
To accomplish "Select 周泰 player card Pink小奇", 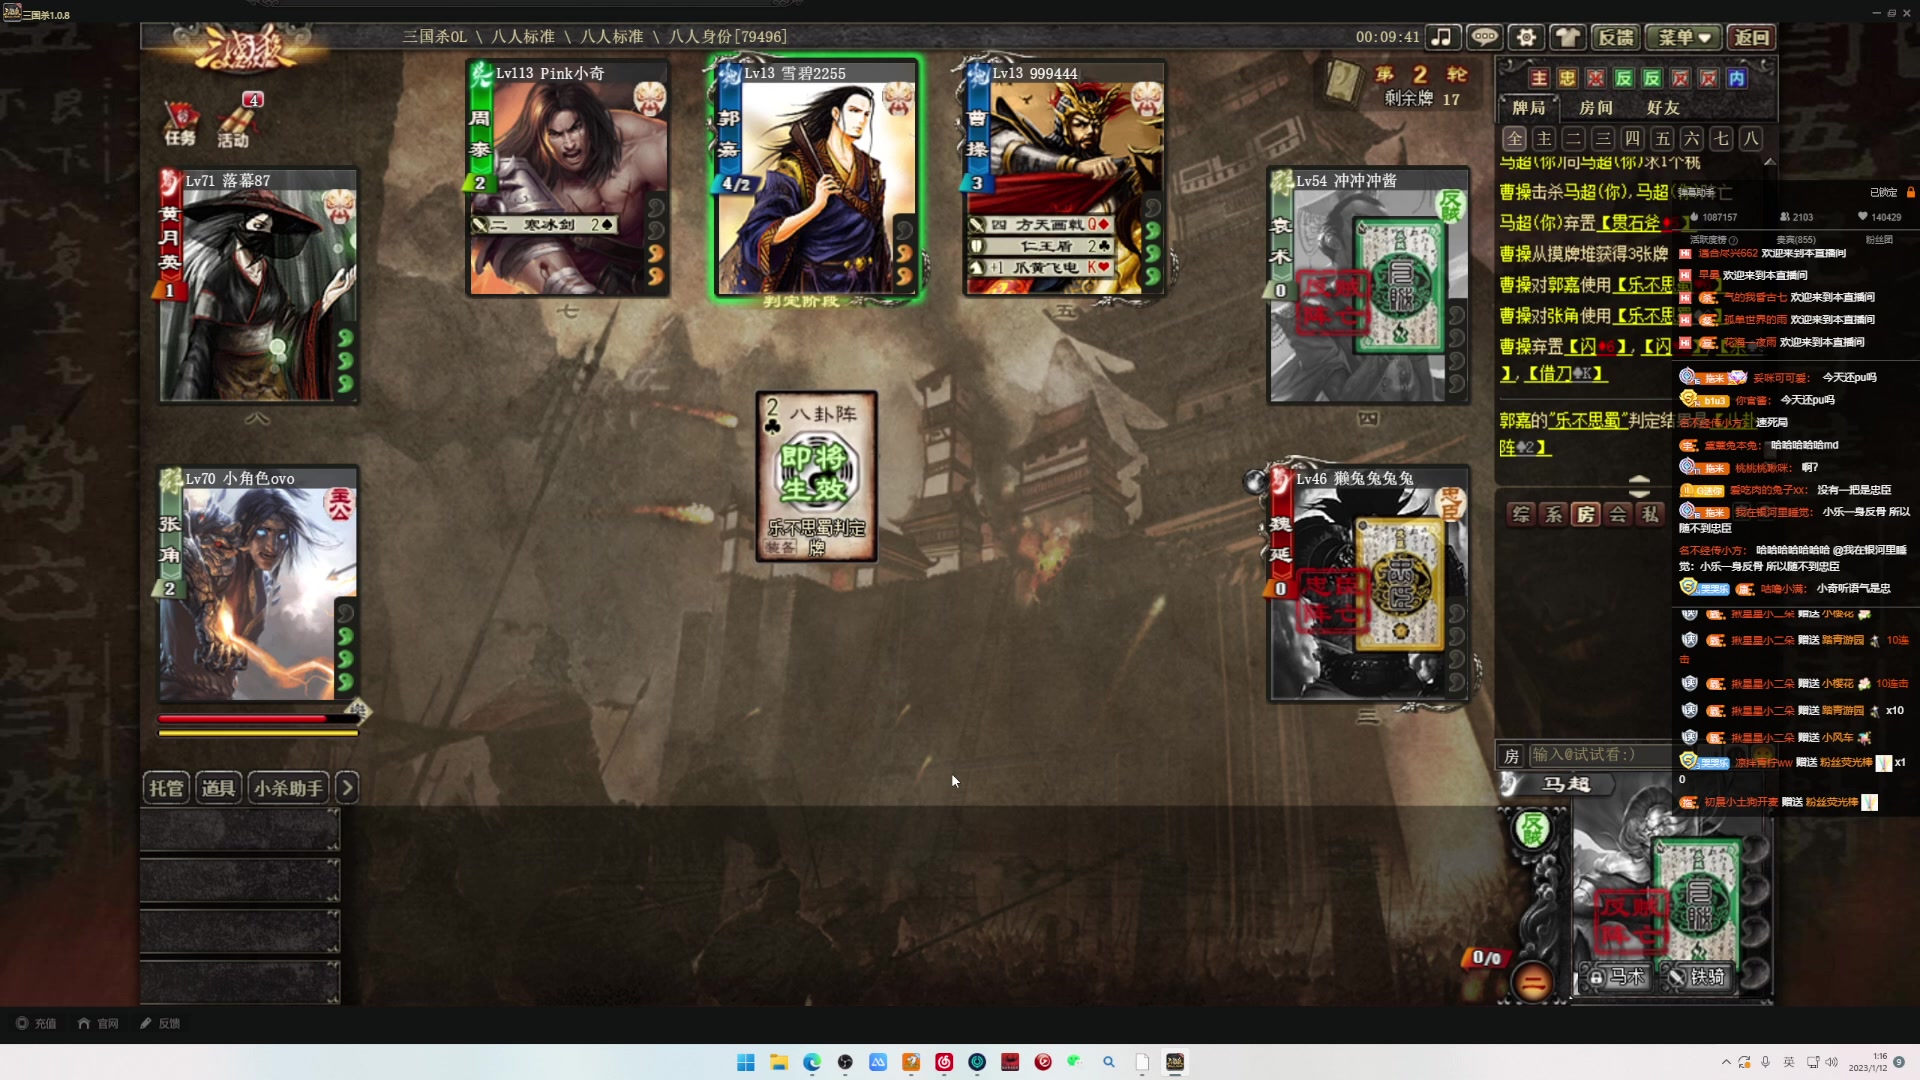I will coord(568,178).
